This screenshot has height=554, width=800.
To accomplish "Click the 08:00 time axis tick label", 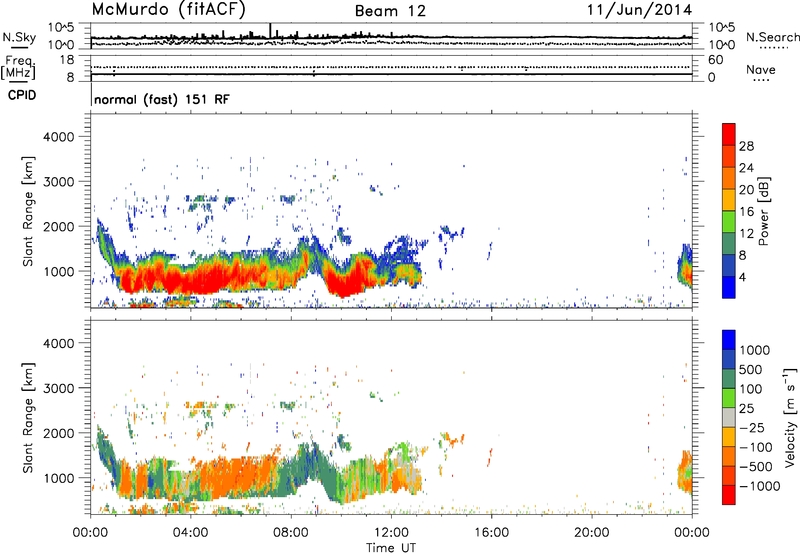I will [291, 533].
